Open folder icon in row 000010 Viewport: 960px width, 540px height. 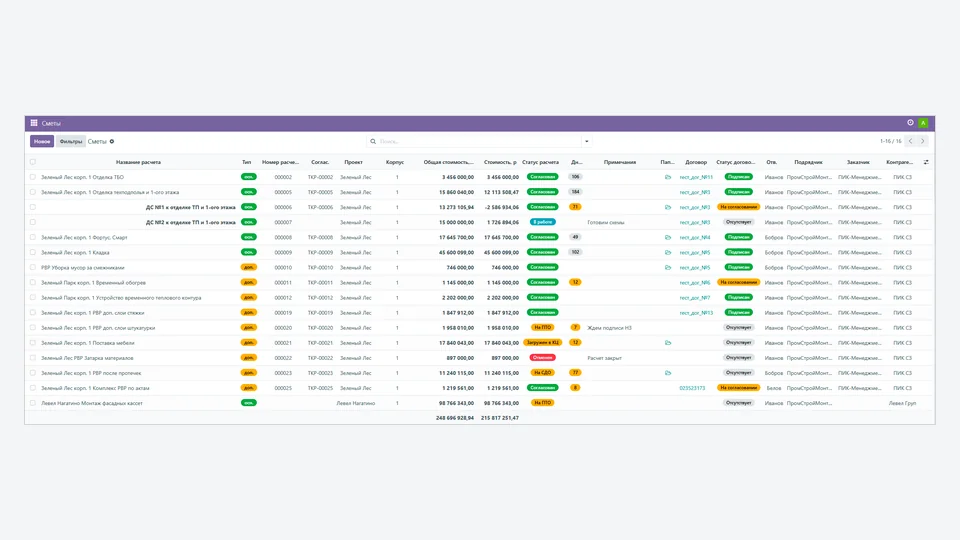tap(668, 268)
